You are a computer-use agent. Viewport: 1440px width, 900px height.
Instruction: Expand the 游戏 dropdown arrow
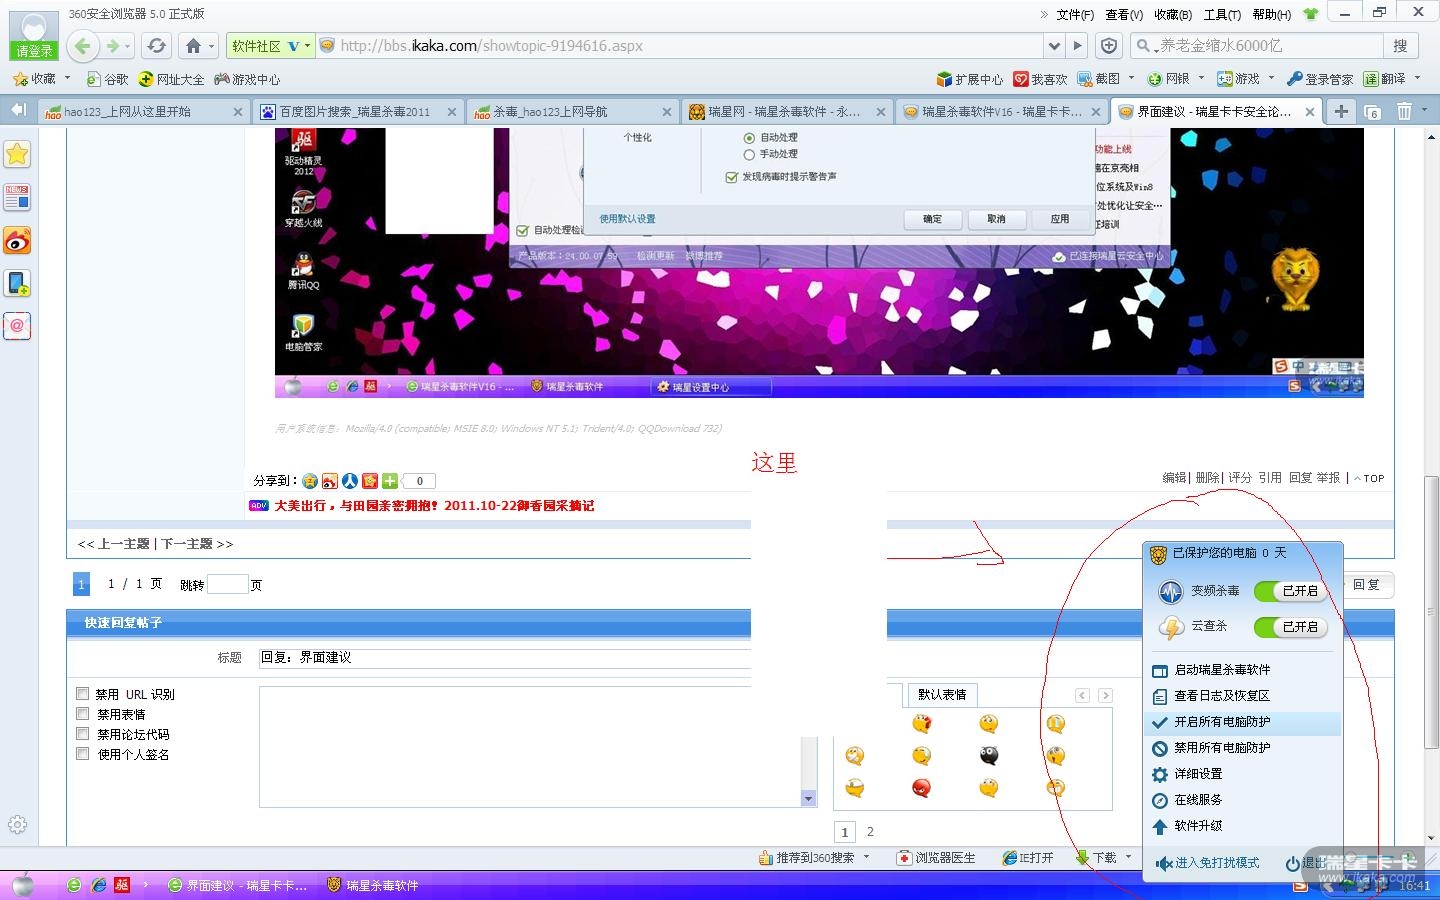coord(1271,78)
